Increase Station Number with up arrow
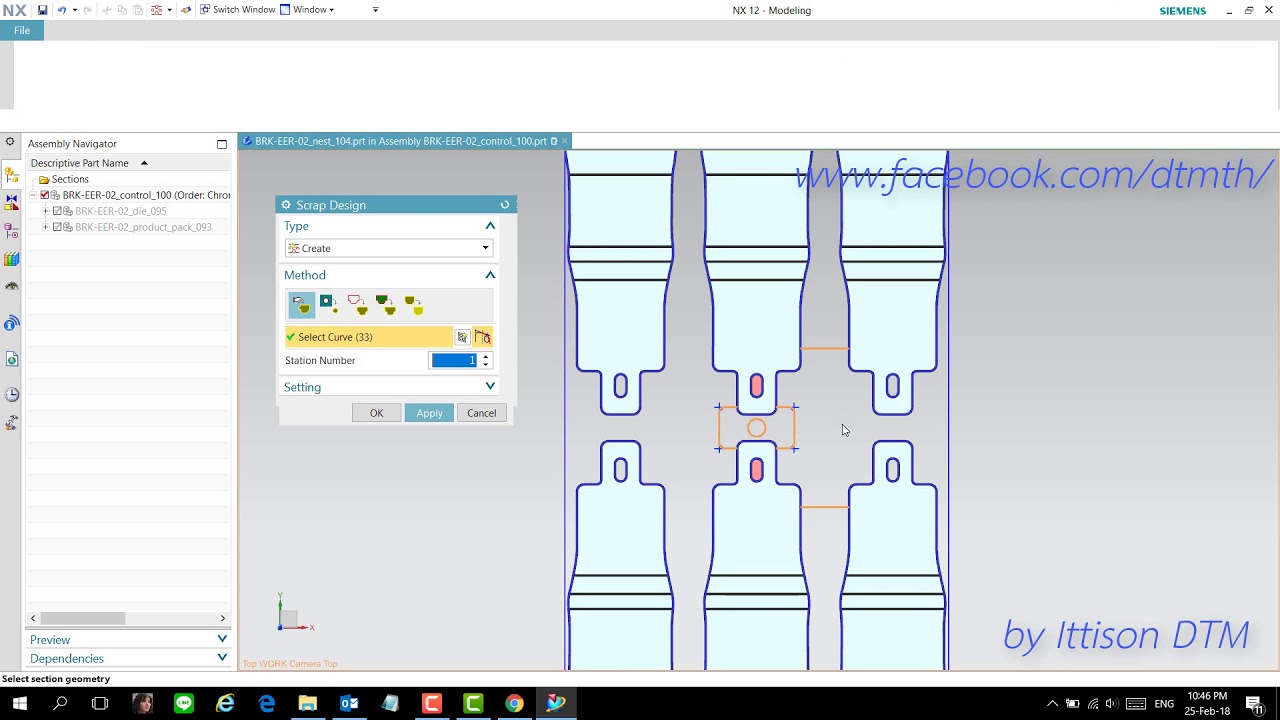The image size is (1280, 720). click(x=486, y=356)
